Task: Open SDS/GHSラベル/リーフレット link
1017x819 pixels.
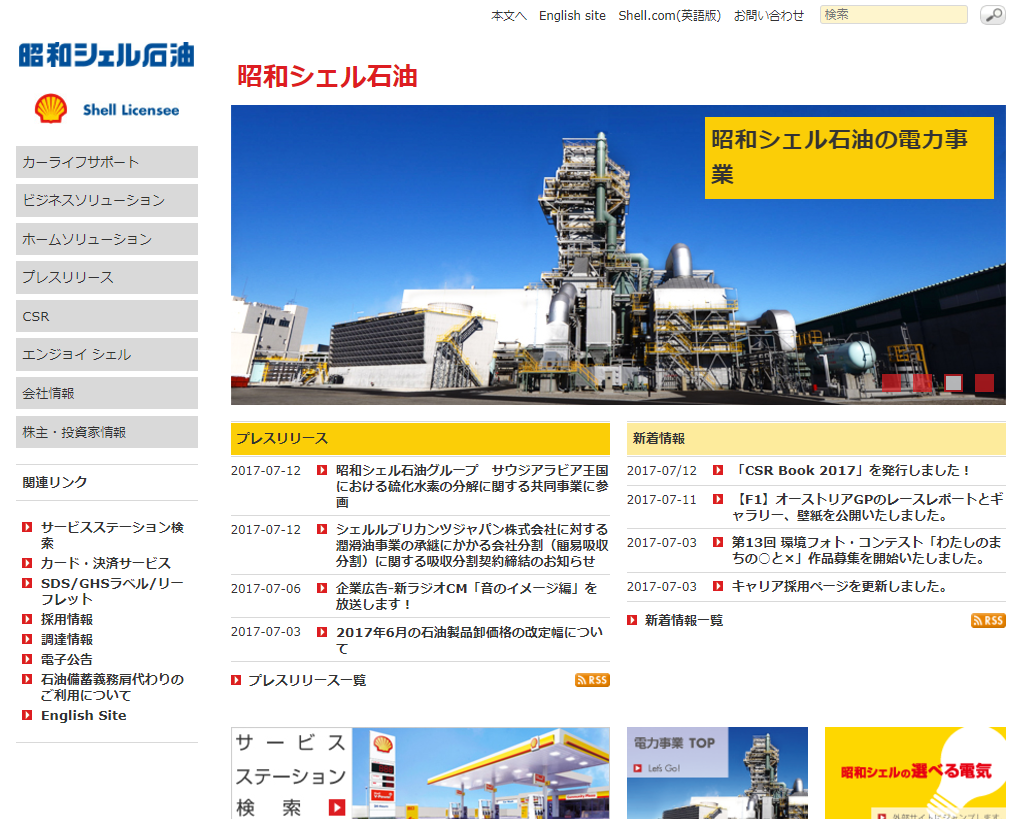Action: 112,591
